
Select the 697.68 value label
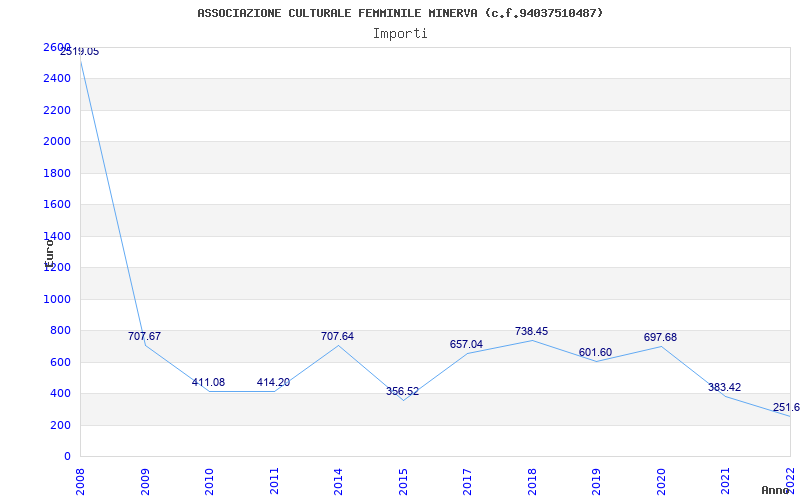[x=660, y=337]
